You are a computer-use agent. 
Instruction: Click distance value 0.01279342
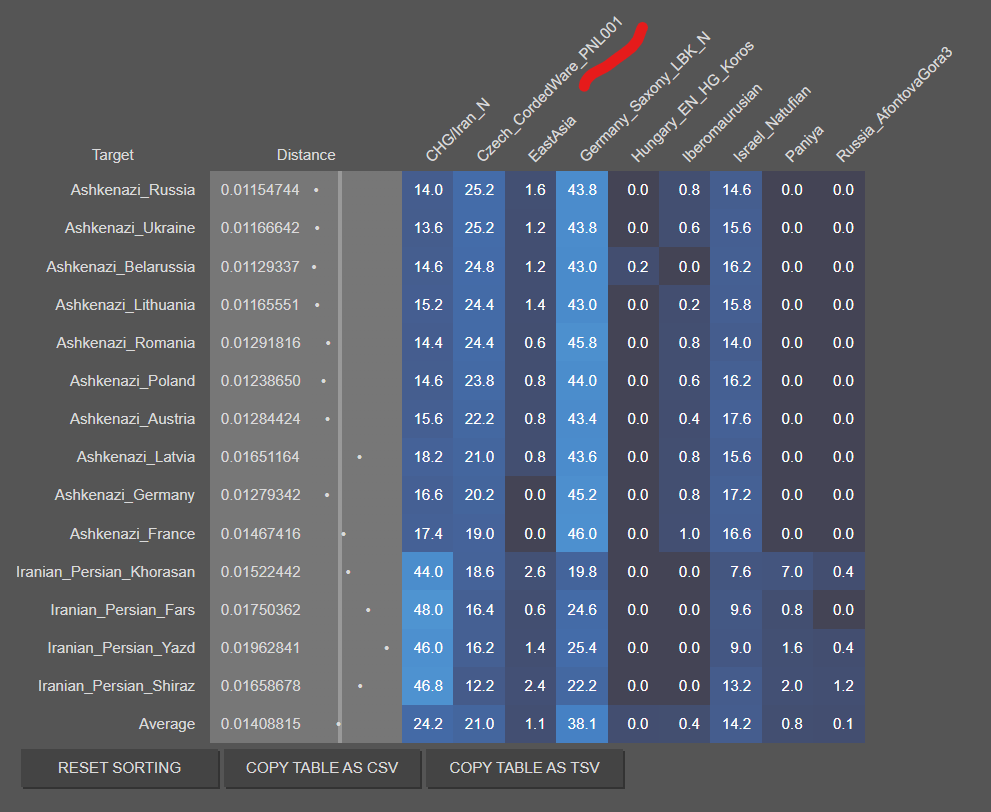260,495
